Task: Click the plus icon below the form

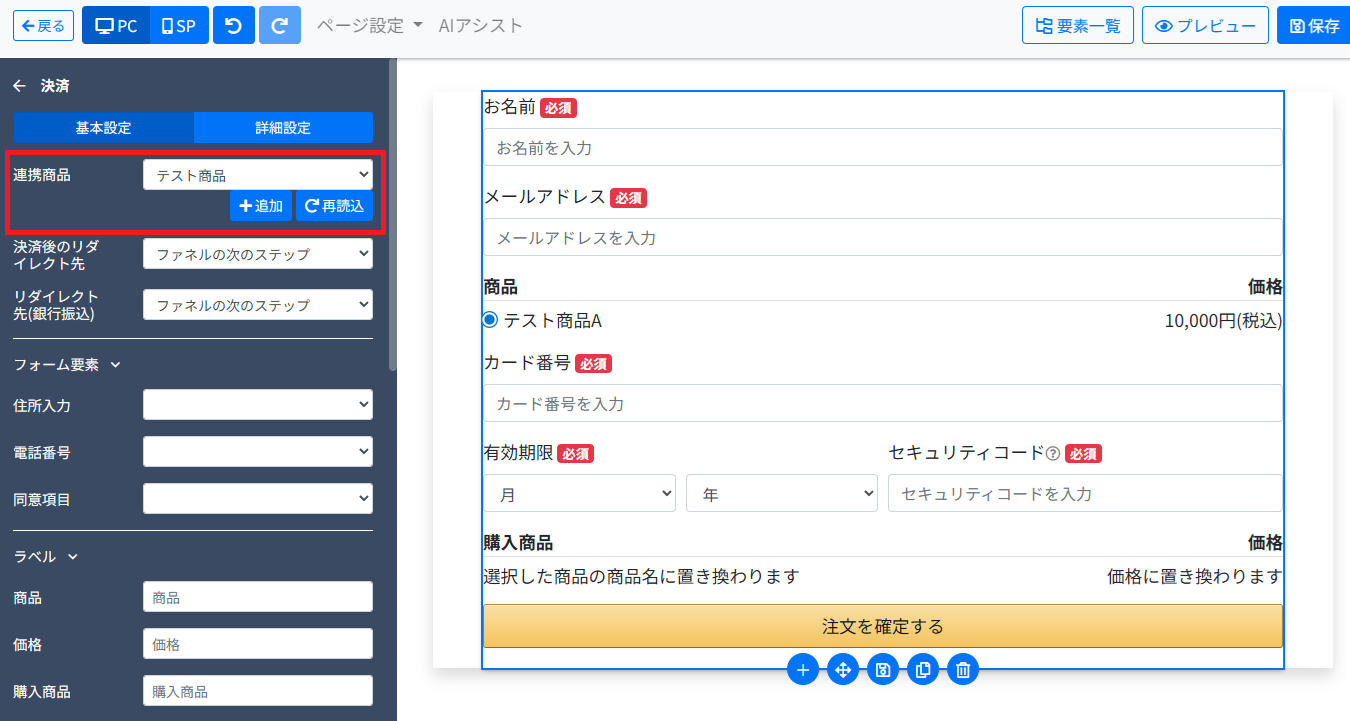Action: click(x=802, y=669)
